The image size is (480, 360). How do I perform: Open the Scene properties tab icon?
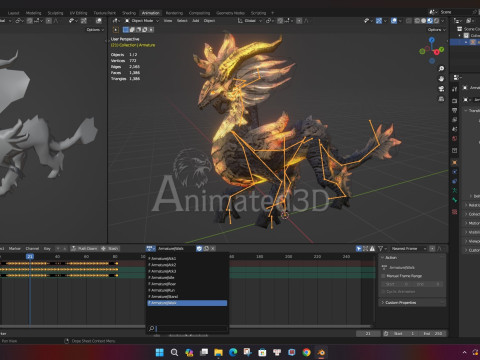click(455, 129)
